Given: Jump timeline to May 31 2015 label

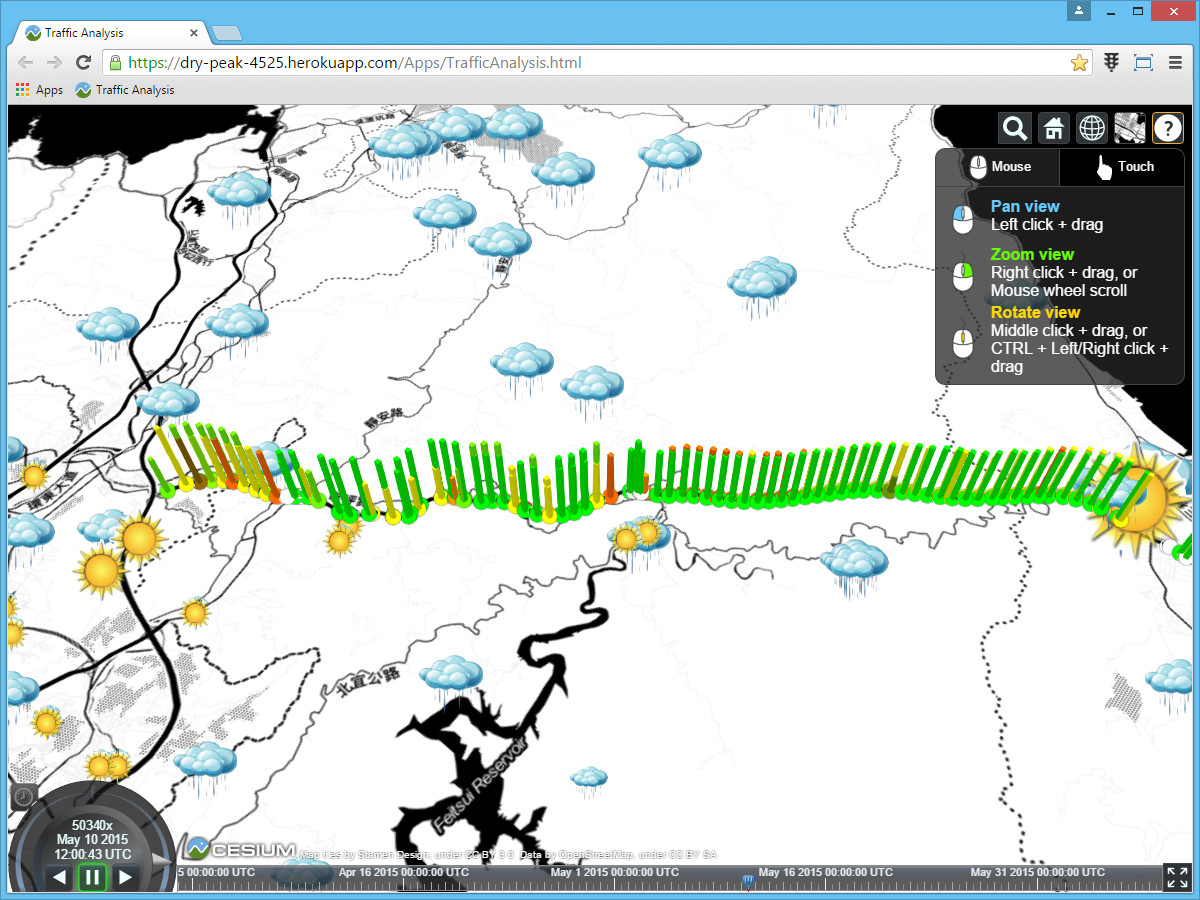Looking at the screenshot, I should point(1038,872).
